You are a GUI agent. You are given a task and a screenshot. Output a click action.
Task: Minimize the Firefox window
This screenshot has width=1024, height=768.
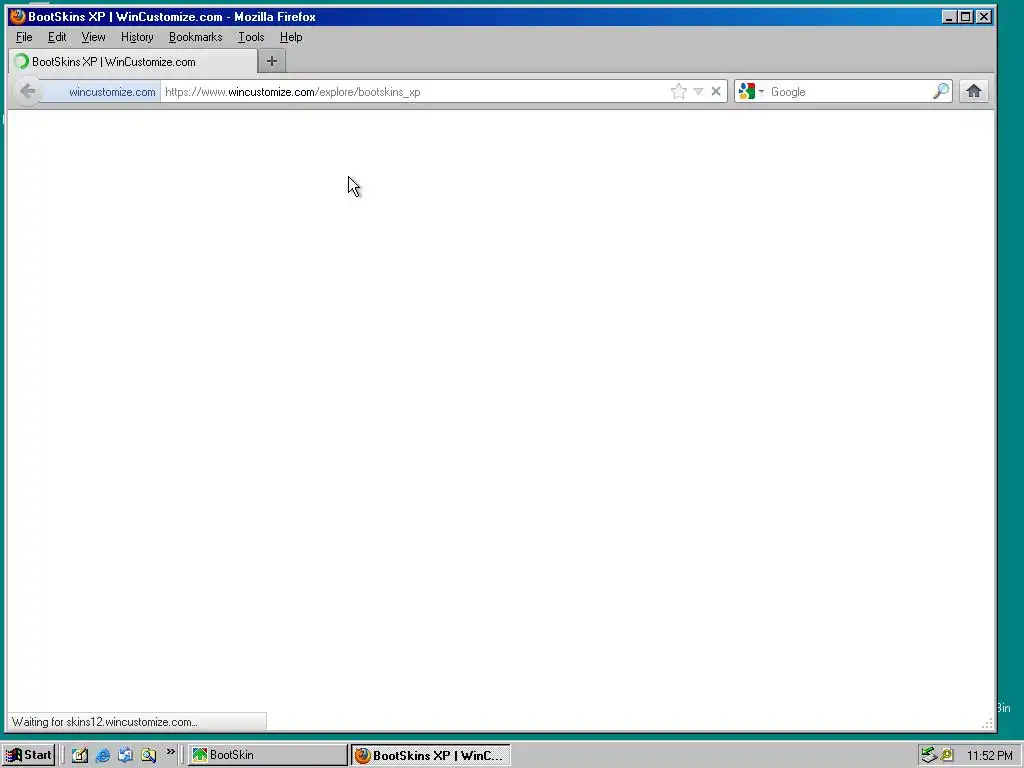coord(949,17)
